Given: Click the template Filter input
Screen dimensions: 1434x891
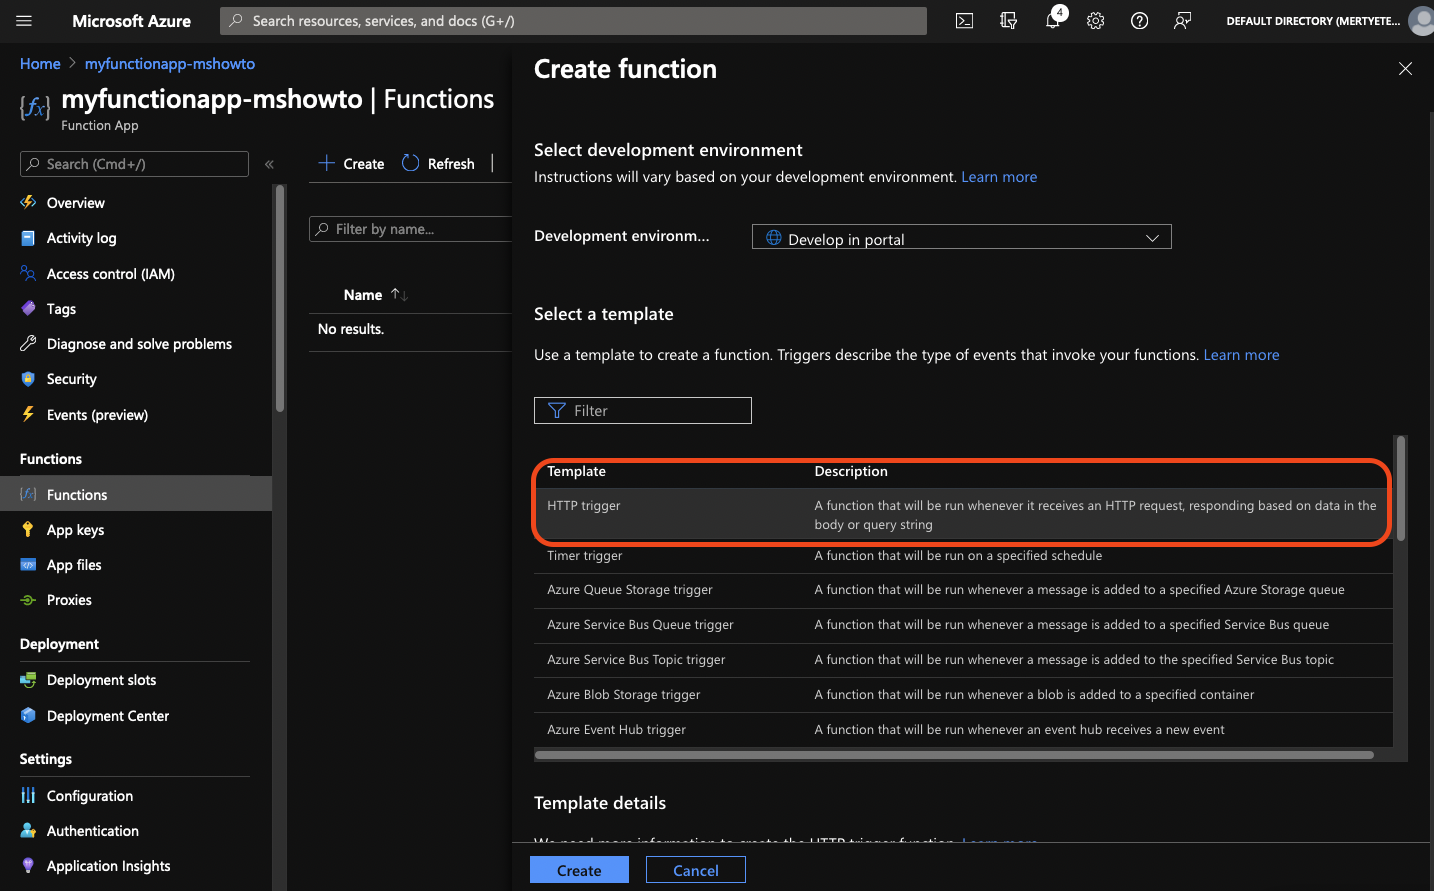Looking at the screenshot, I should (x=643, y=410).
